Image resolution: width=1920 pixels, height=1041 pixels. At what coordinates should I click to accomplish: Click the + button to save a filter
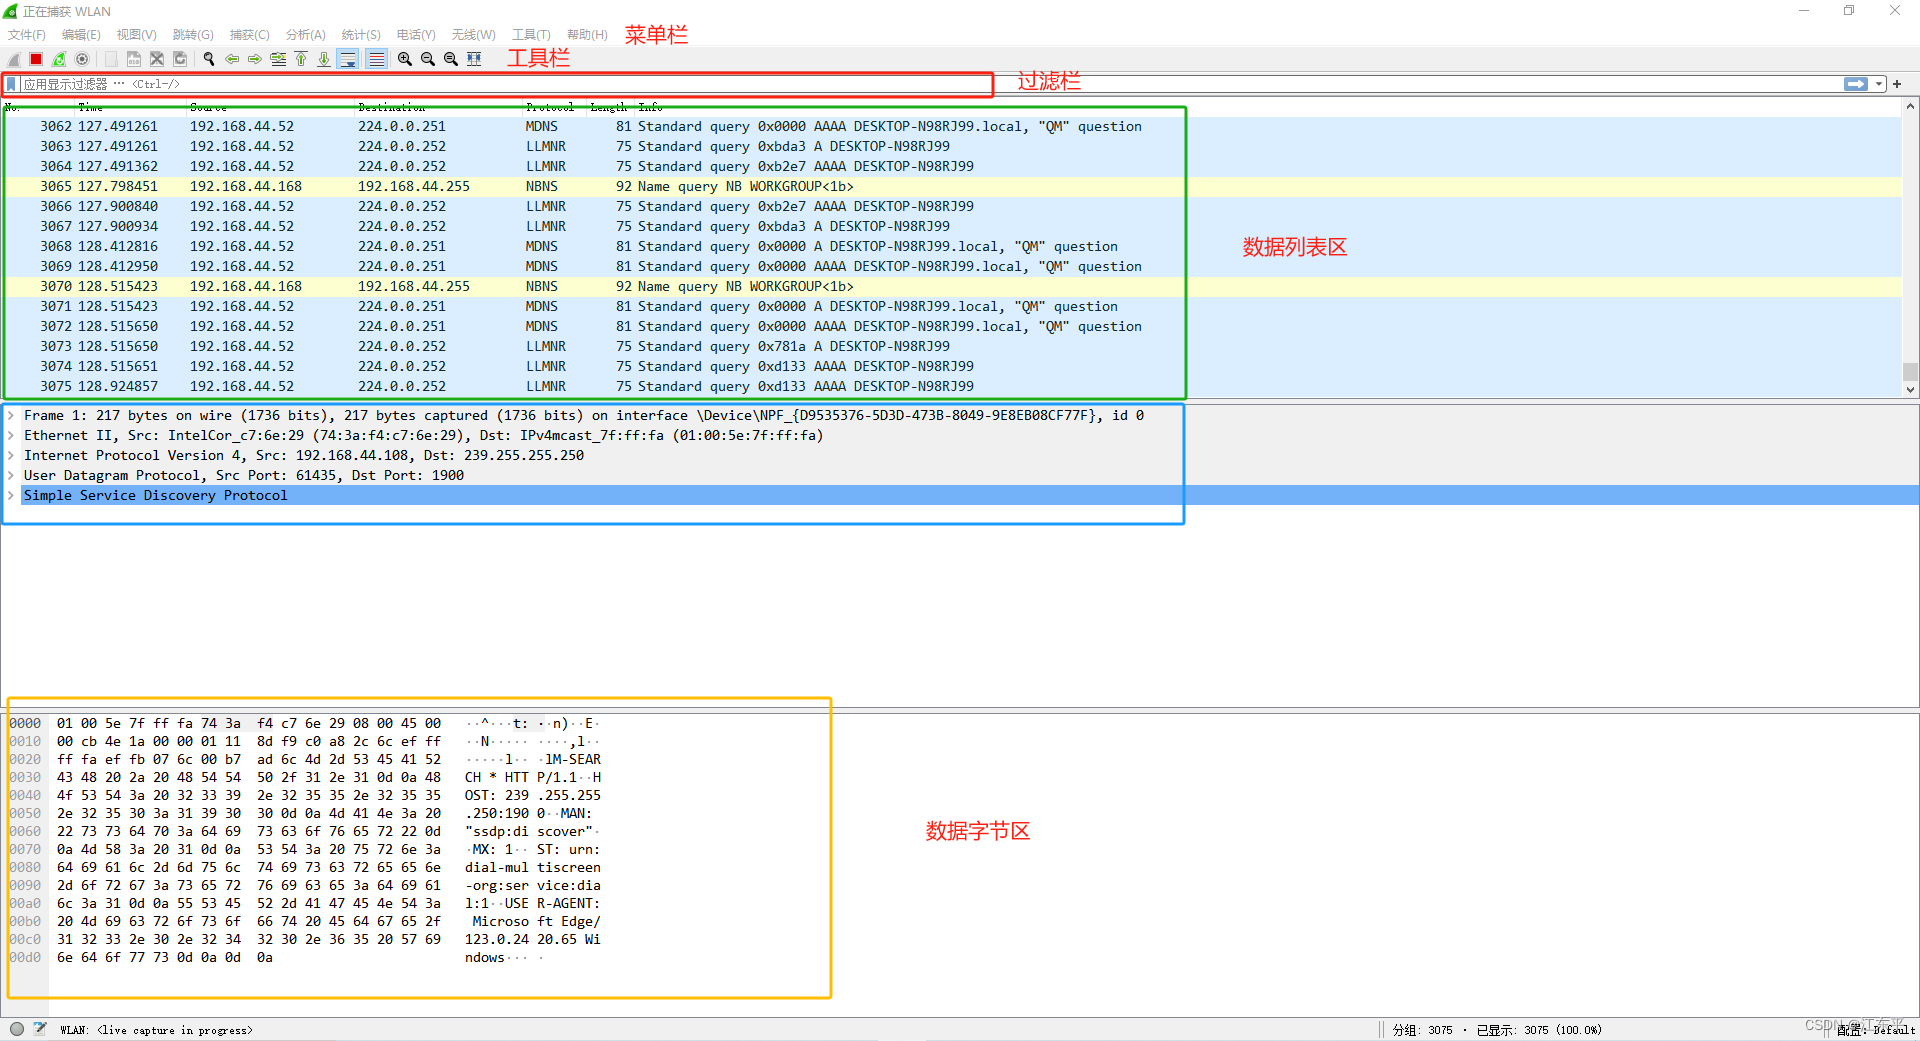[1897, 84]
